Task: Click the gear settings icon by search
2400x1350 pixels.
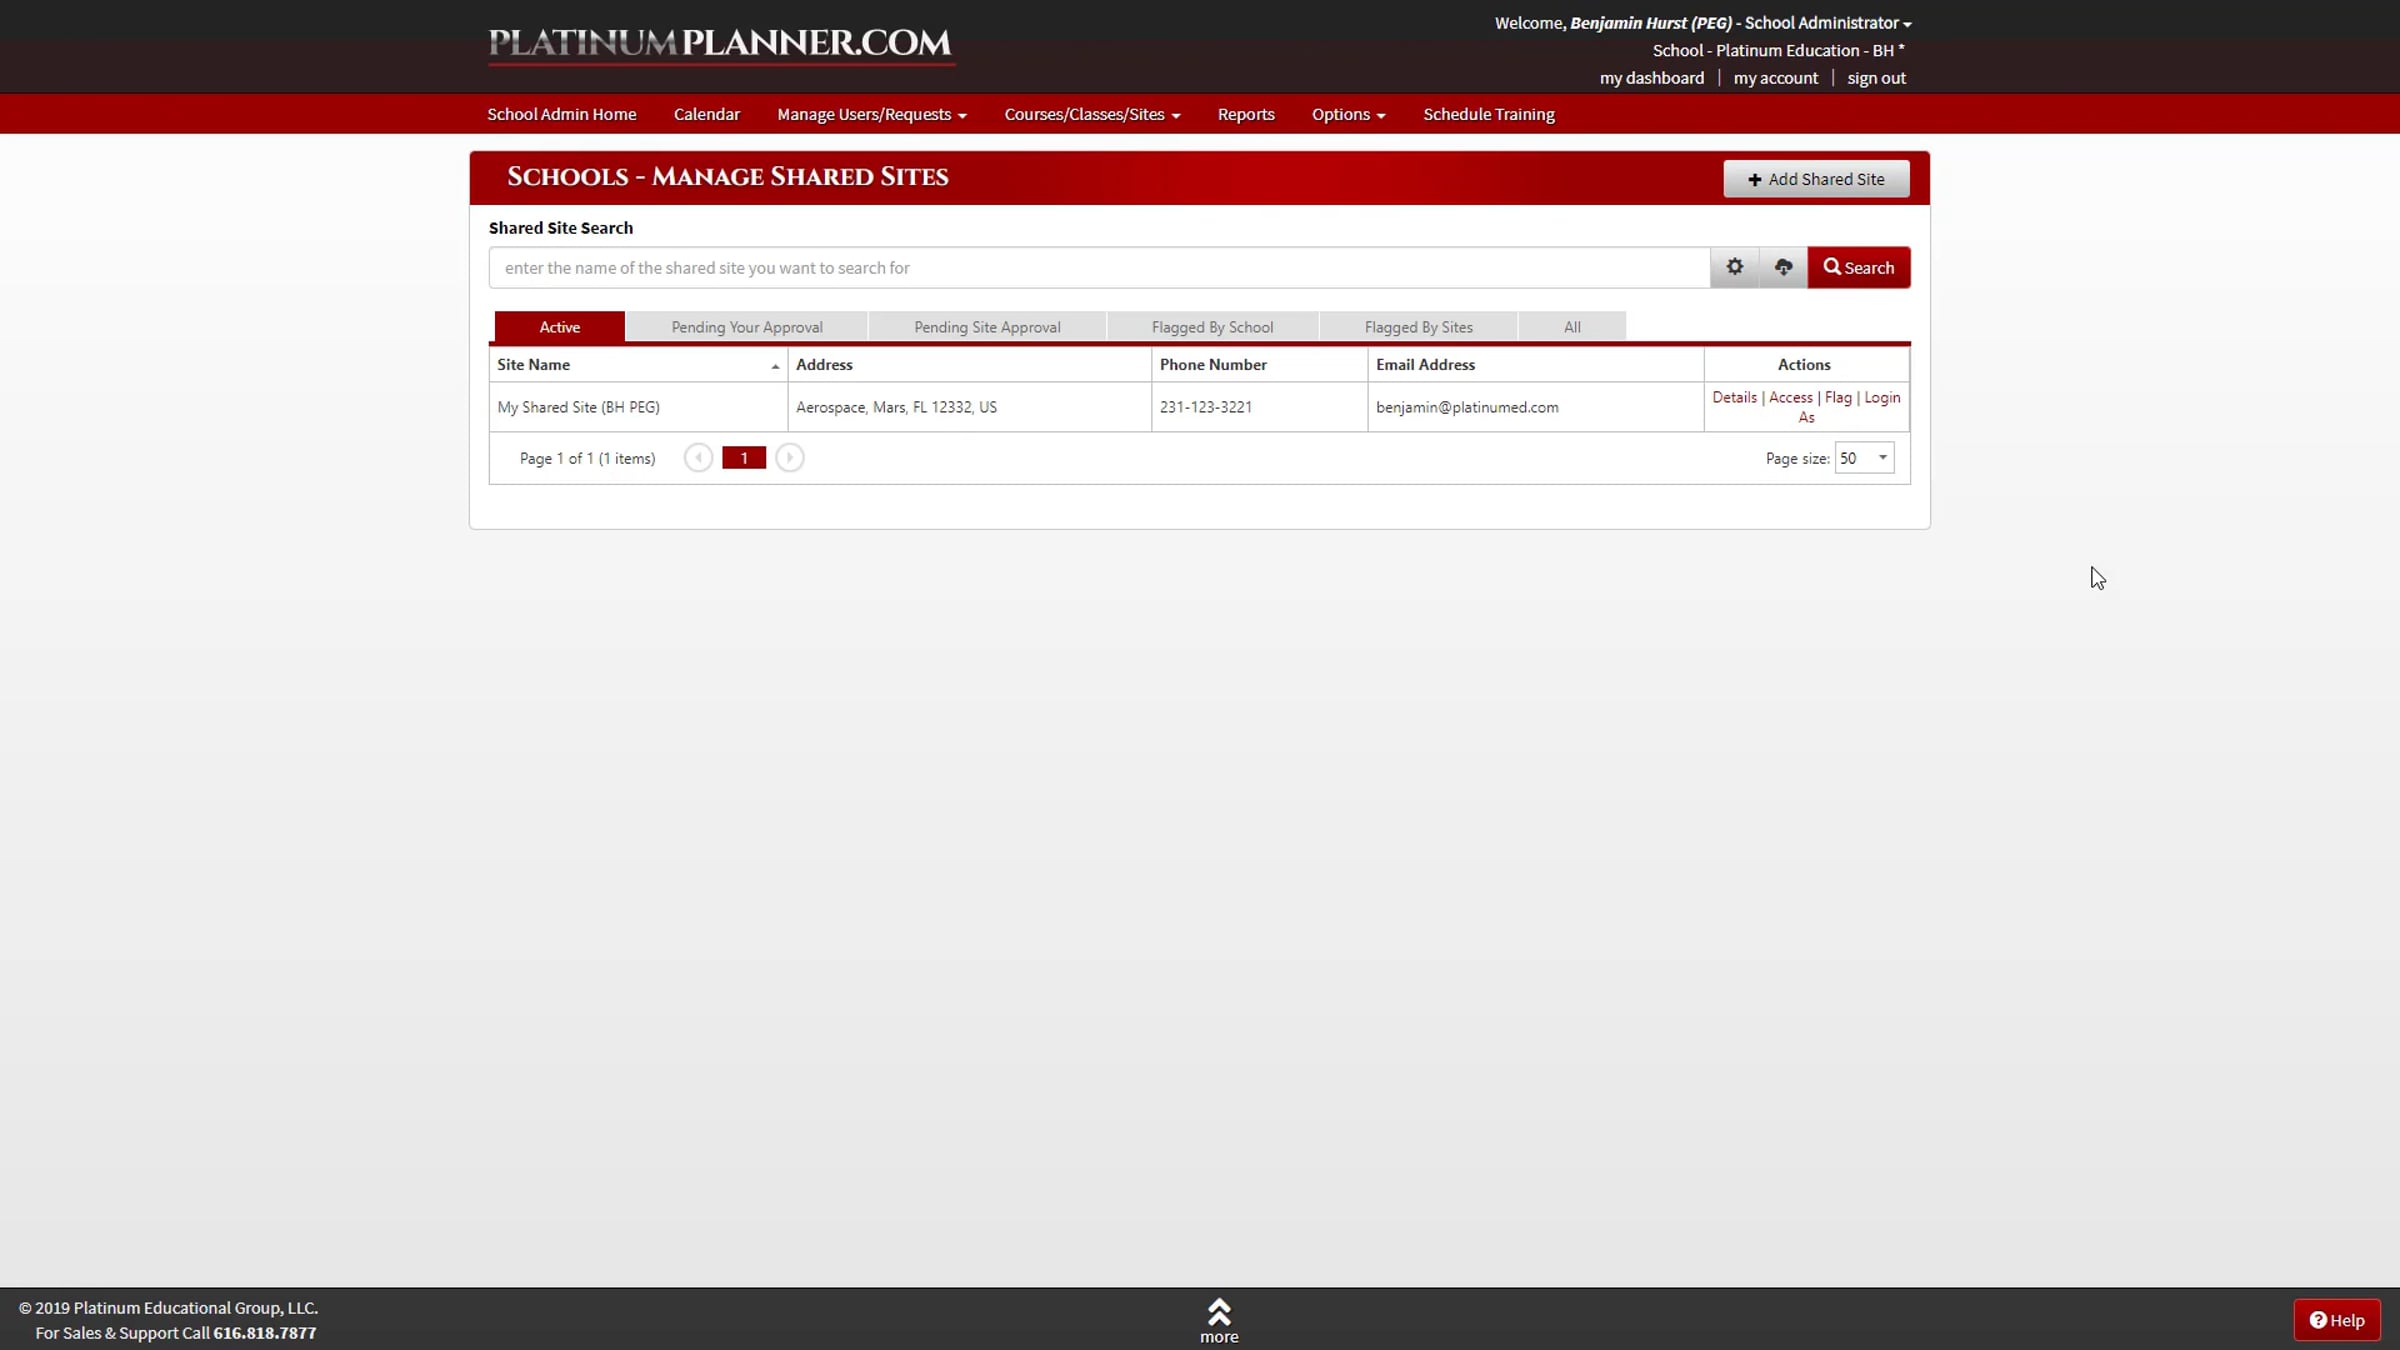Action: 1734,267
